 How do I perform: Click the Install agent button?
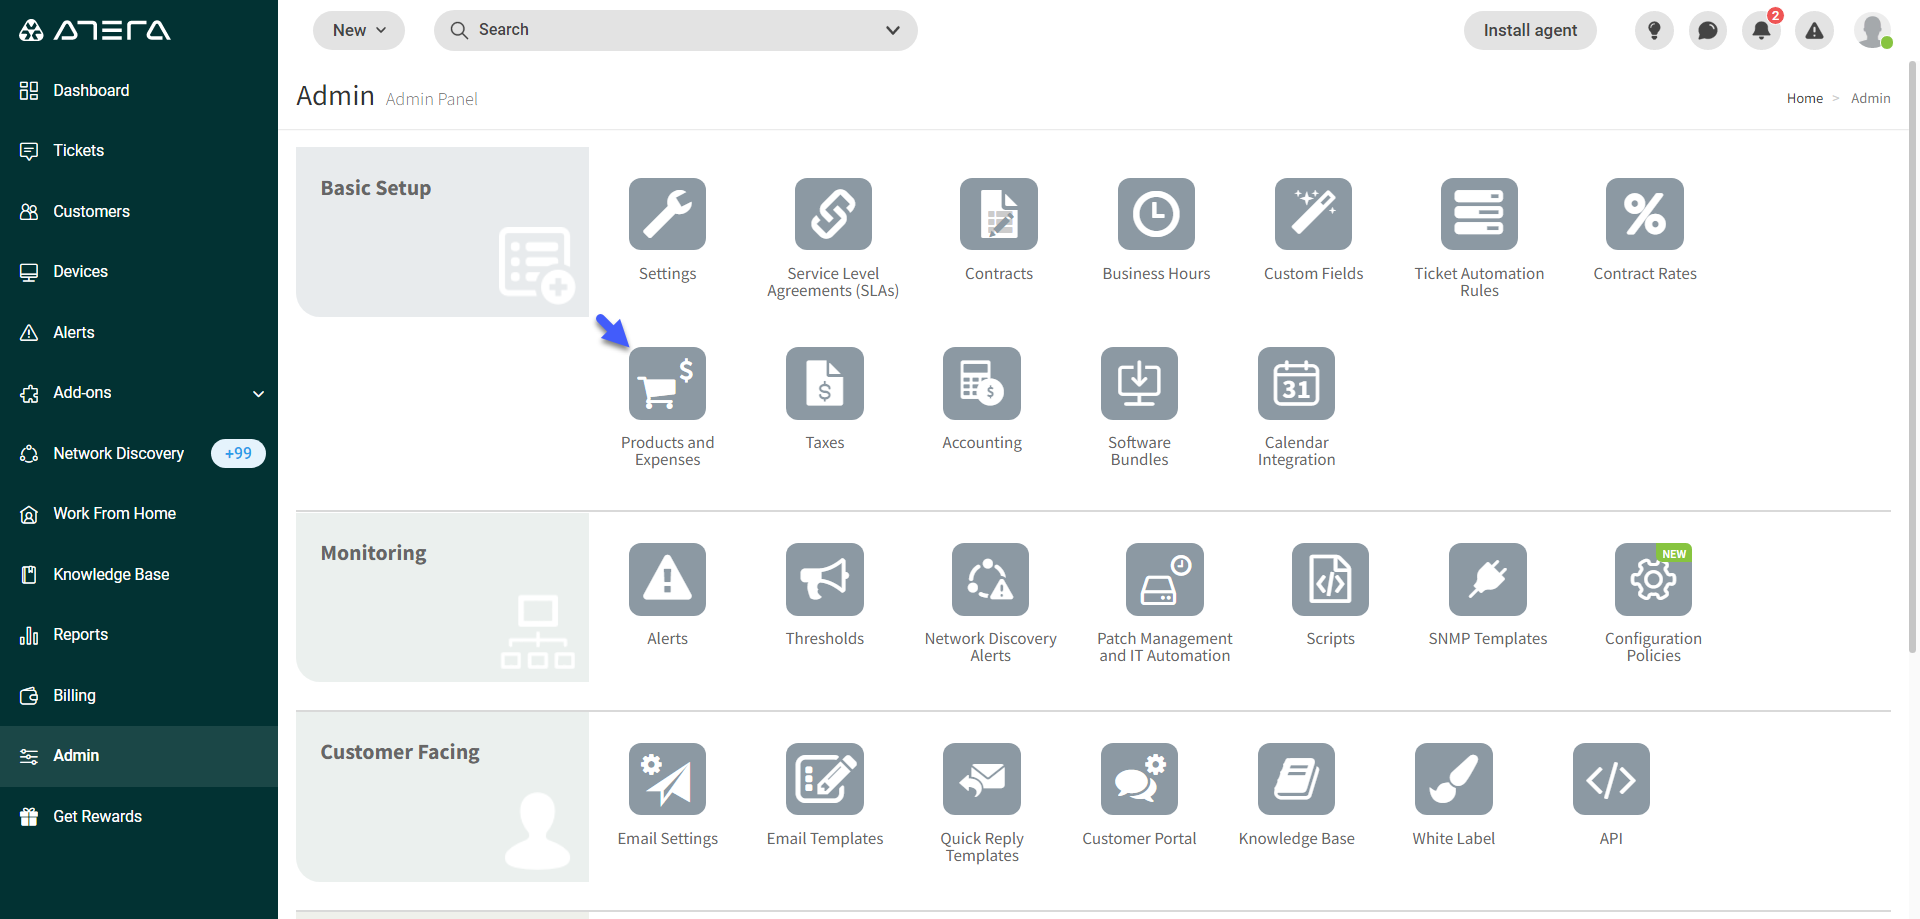(x=1530, y=30)
